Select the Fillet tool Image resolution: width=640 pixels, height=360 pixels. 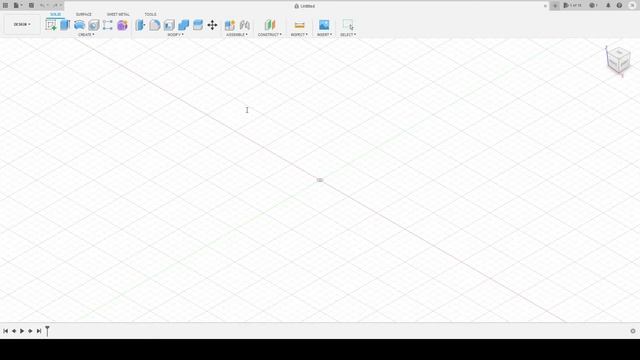click(x=155, y=25)
